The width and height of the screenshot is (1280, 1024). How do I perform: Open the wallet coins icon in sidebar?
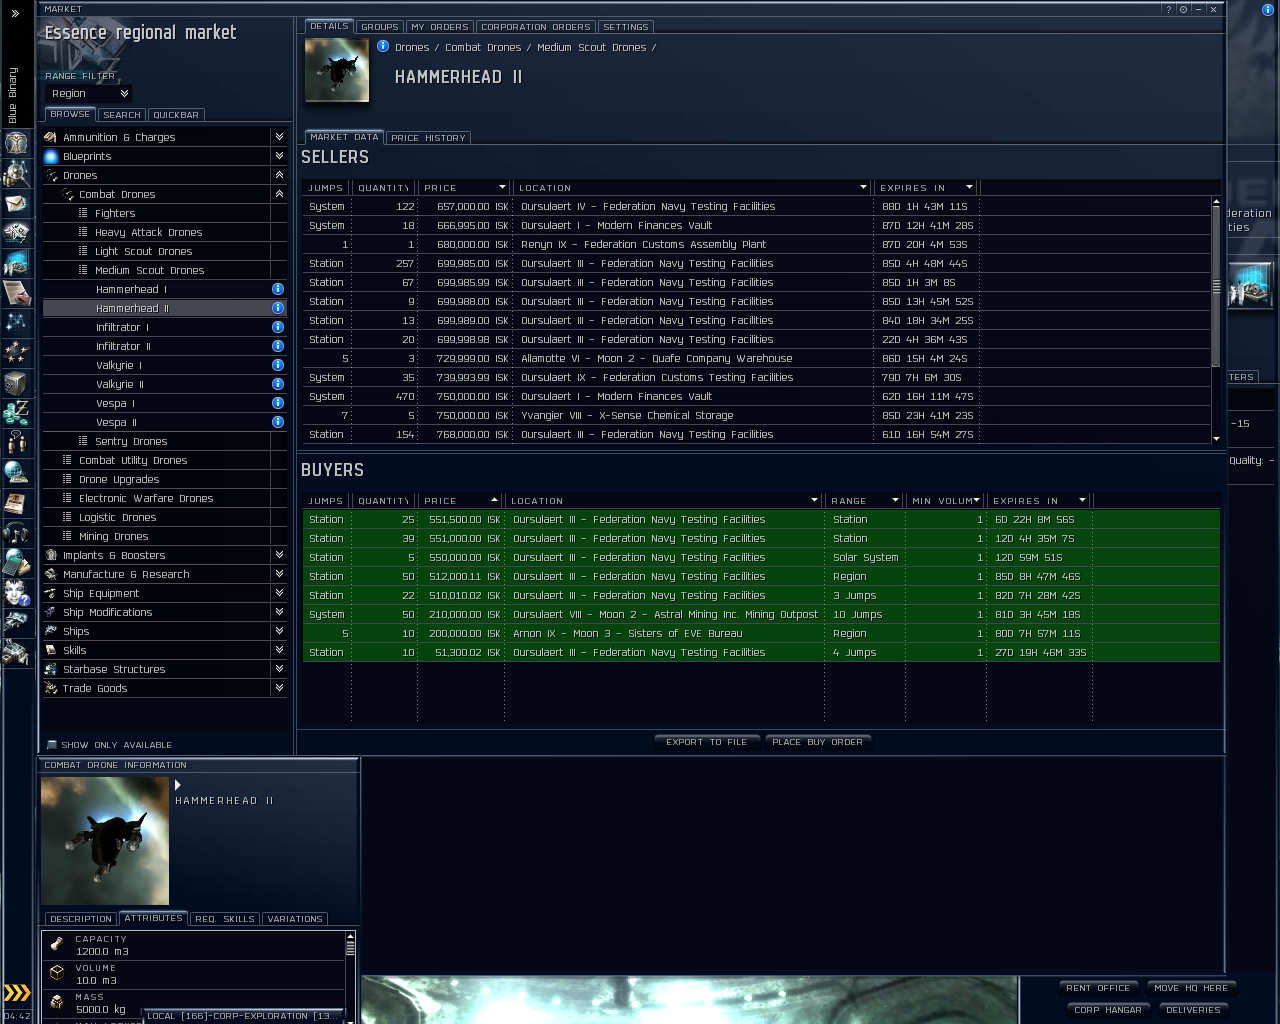(16, 413)
